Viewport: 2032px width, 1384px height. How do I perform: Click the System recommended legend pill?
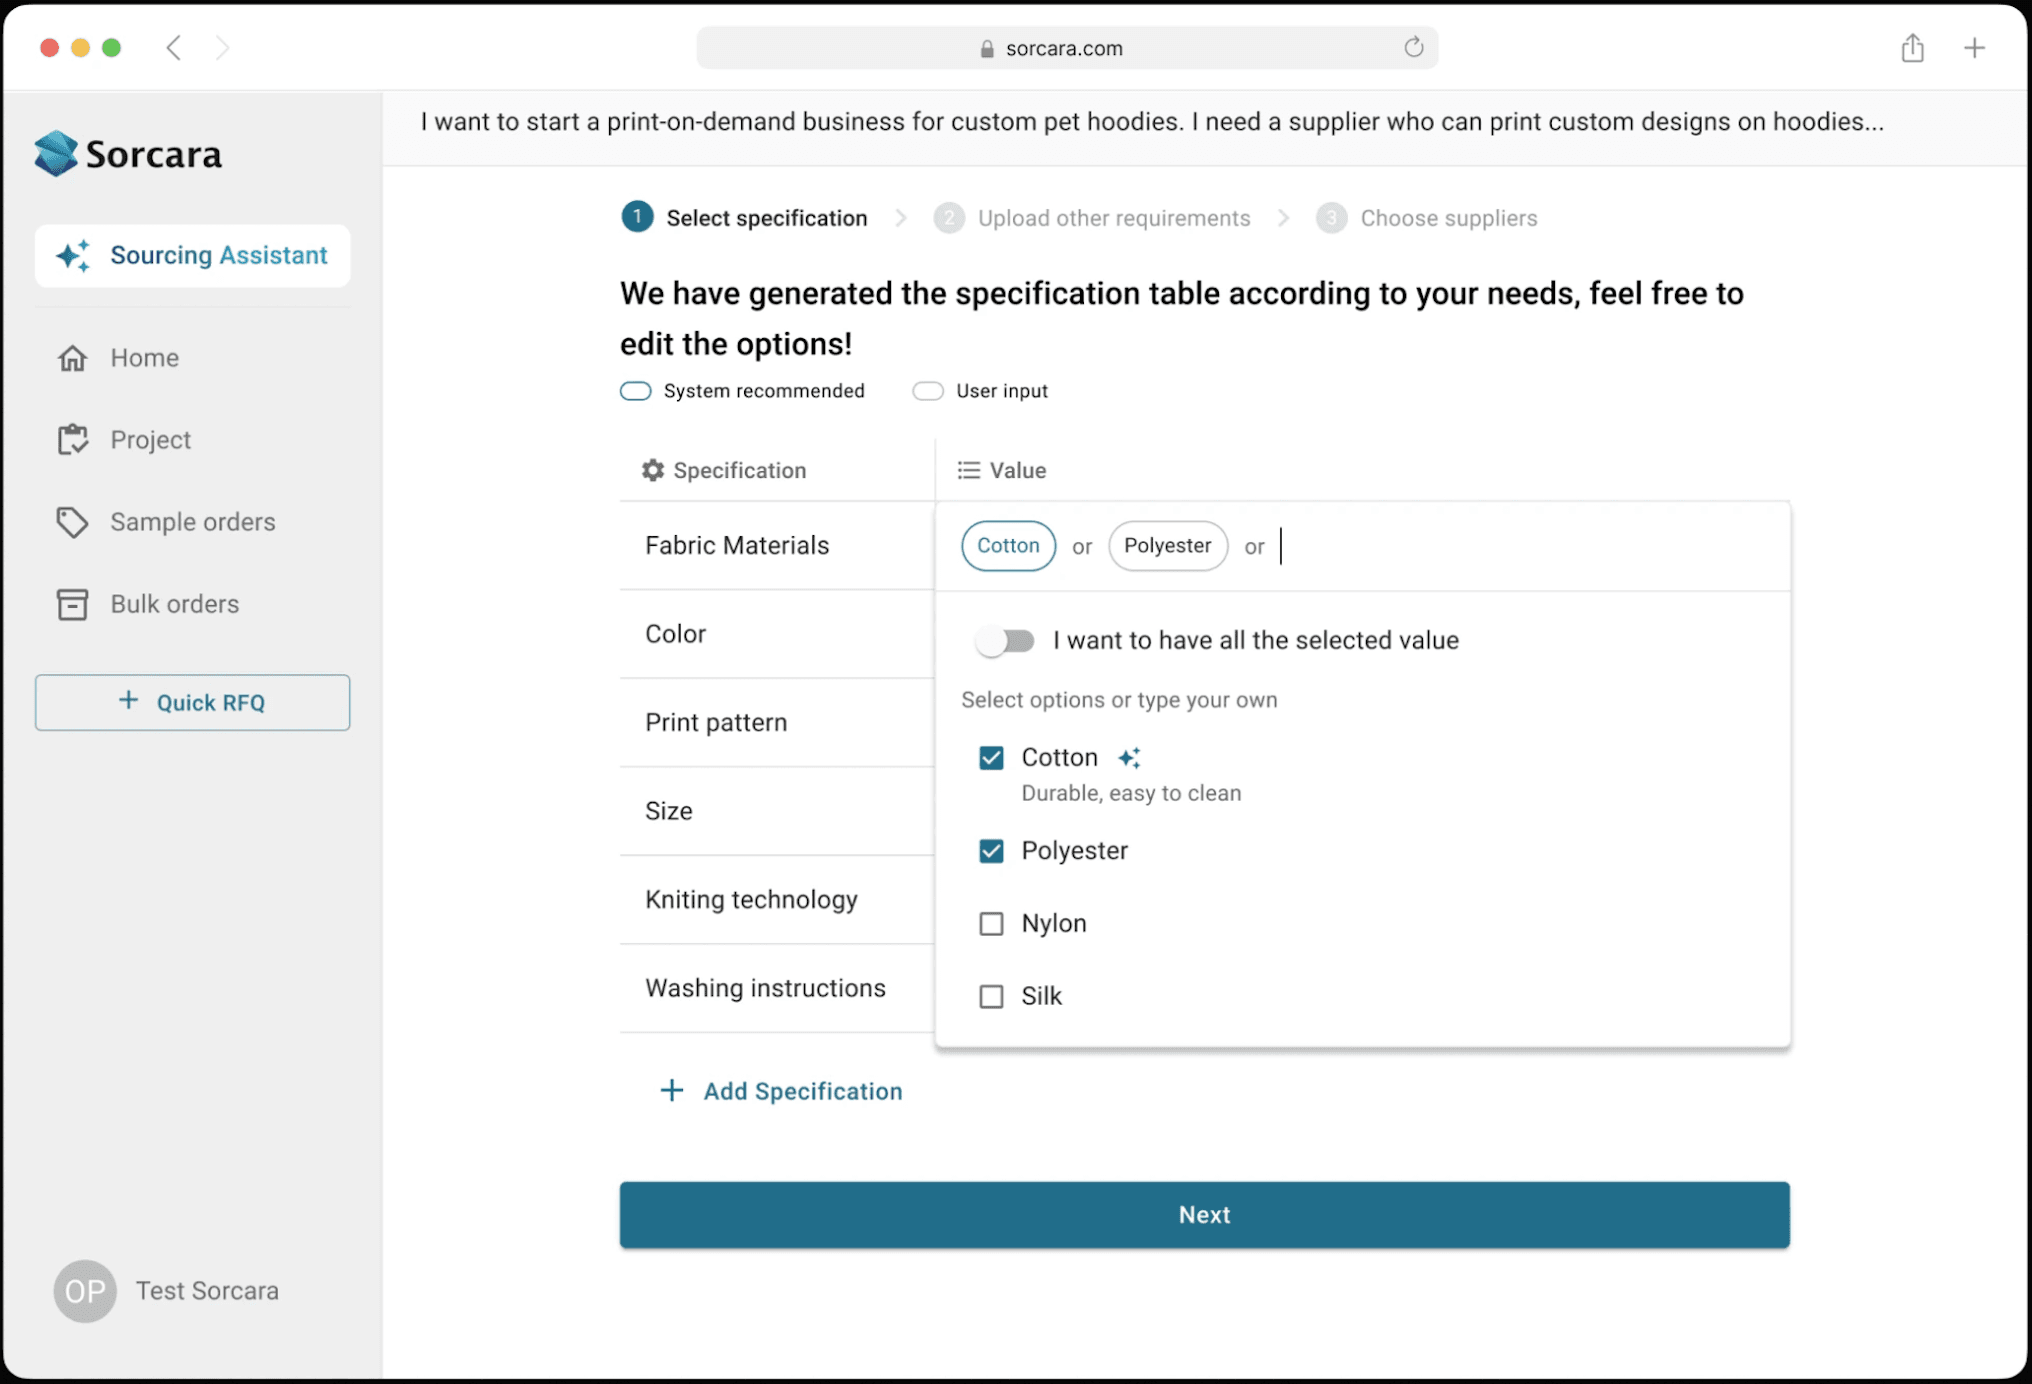(636, 391)
